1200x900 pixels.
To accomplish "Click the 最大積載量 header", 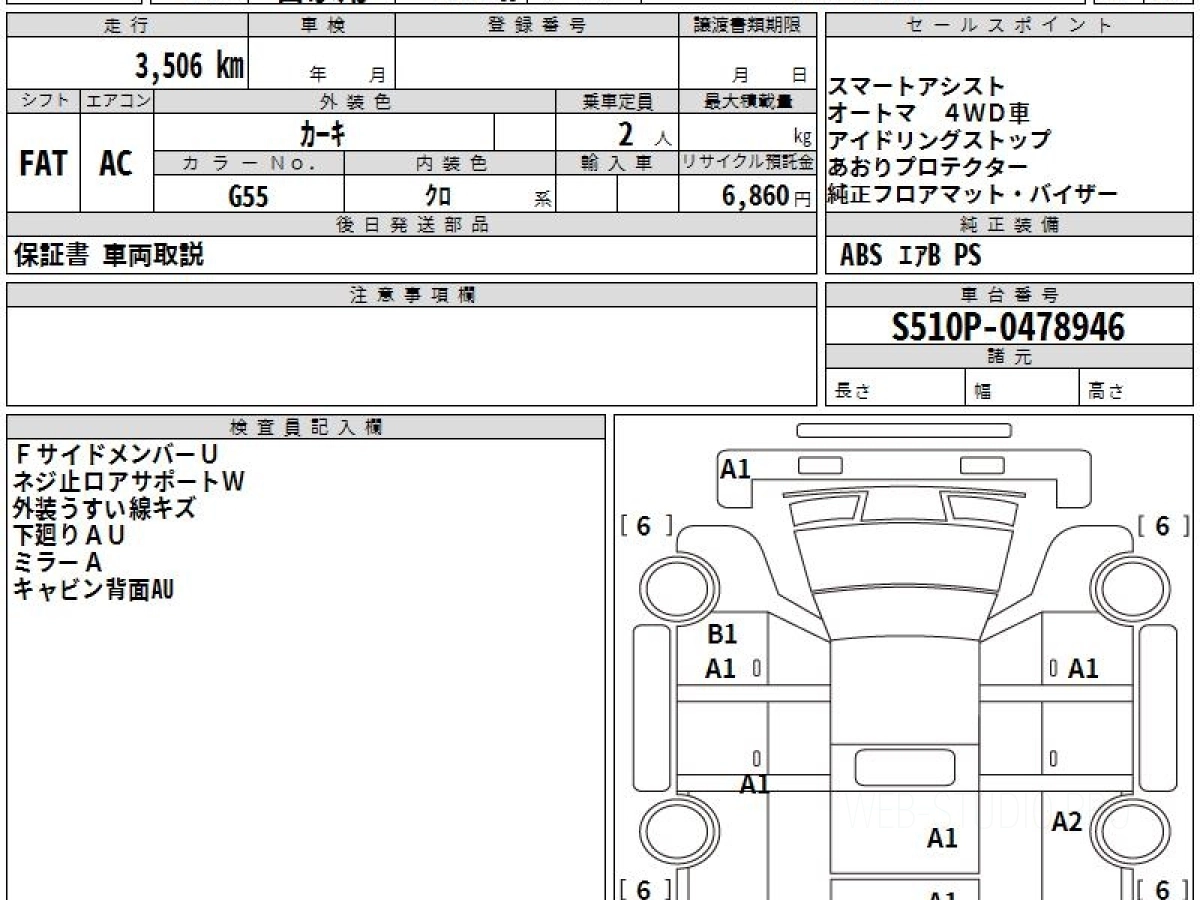I will (x=748, y=101).
